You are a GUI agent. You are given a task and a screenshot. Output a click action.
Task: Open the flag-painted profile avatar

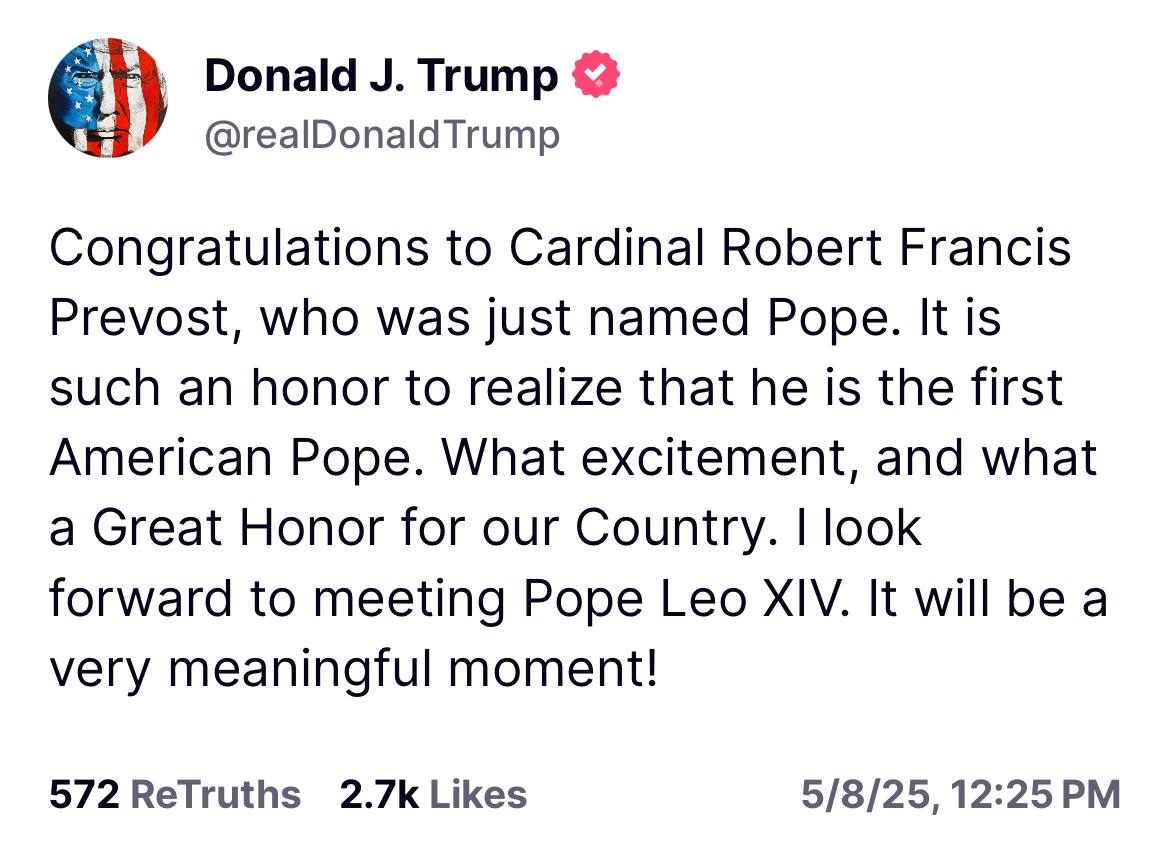(x=107, y=98)
